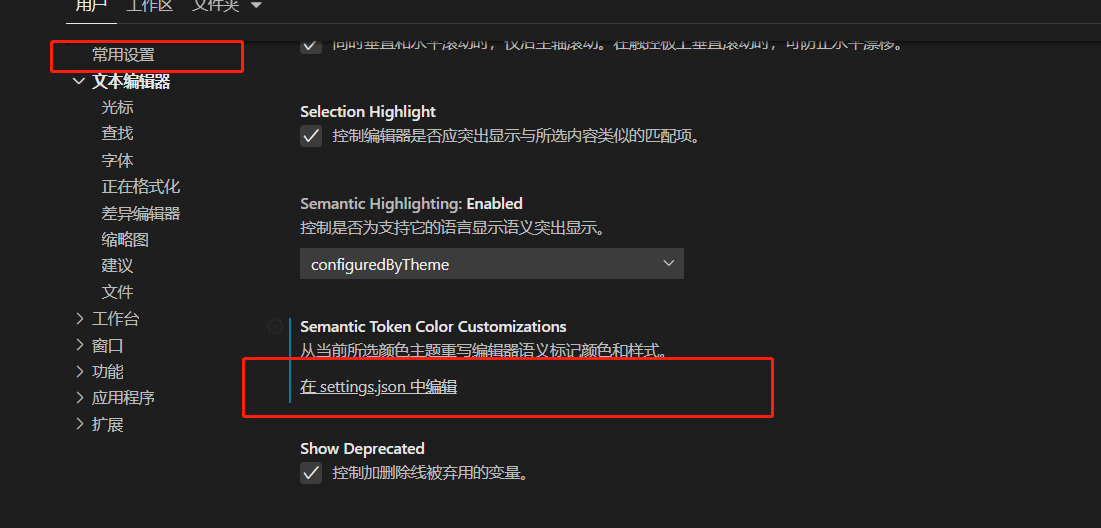Toggle the Selection Highlight checkbox
This screenshot has width=1101, height=528.
[311, 136]
